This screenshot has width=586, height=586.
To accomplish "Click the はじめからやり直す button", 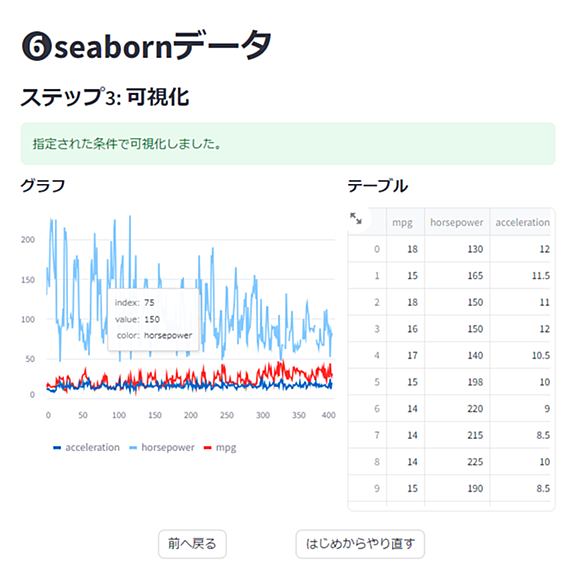I will [x=360, y=544].
